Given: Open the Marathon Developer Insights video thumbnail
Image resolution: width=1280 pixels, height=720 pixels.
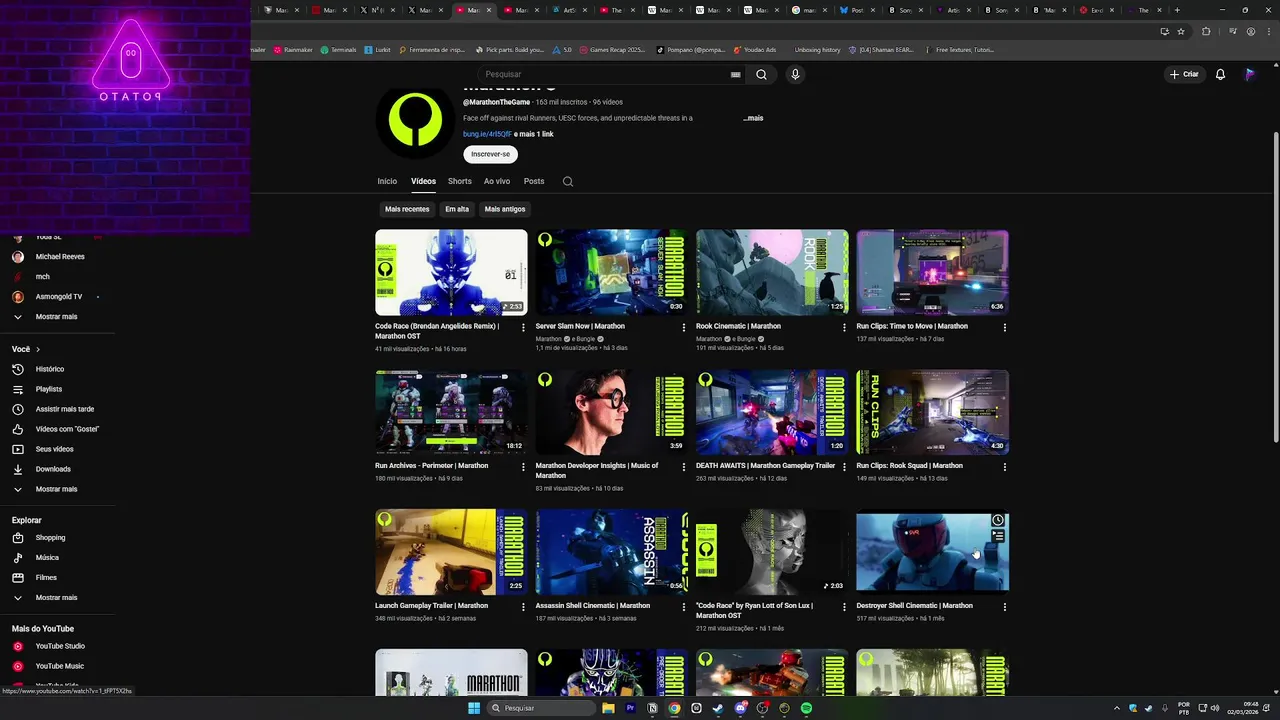Looking at the screenshot, I should point(612,412).
